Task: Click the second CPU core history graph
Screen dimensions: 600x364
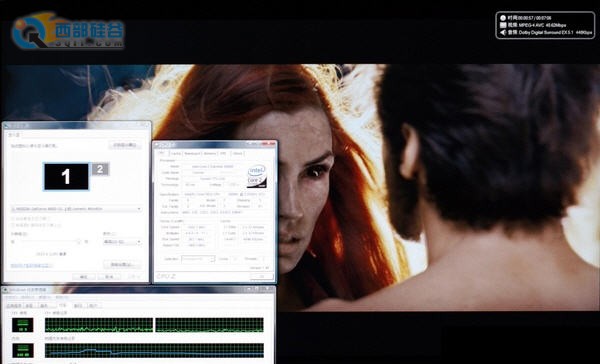Action: tap(209, 325)
